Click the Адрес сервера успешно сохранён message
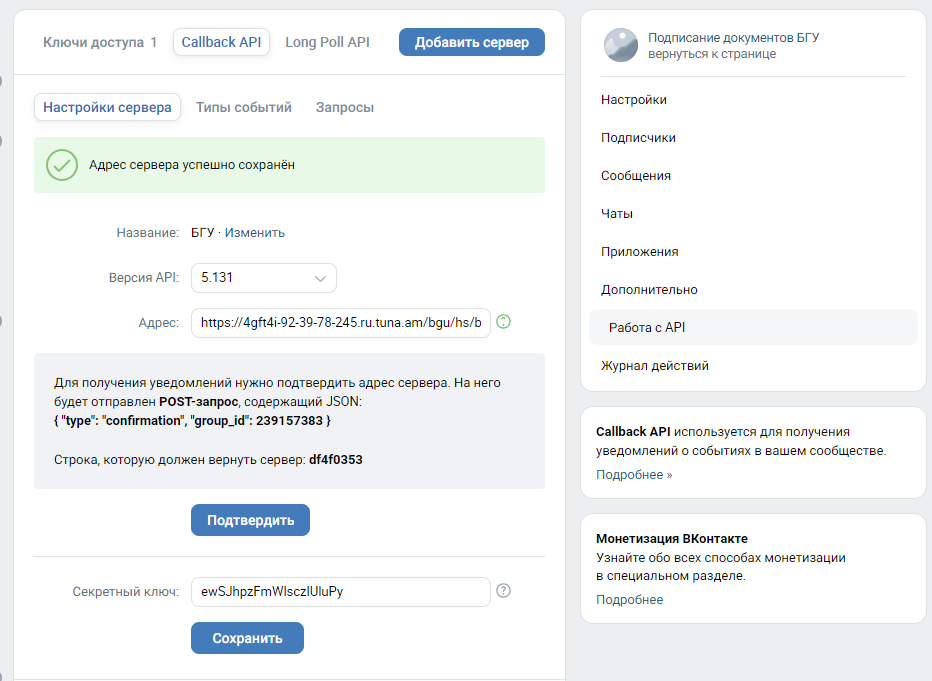This screenshot has width=932, height=681. [192, 165]
